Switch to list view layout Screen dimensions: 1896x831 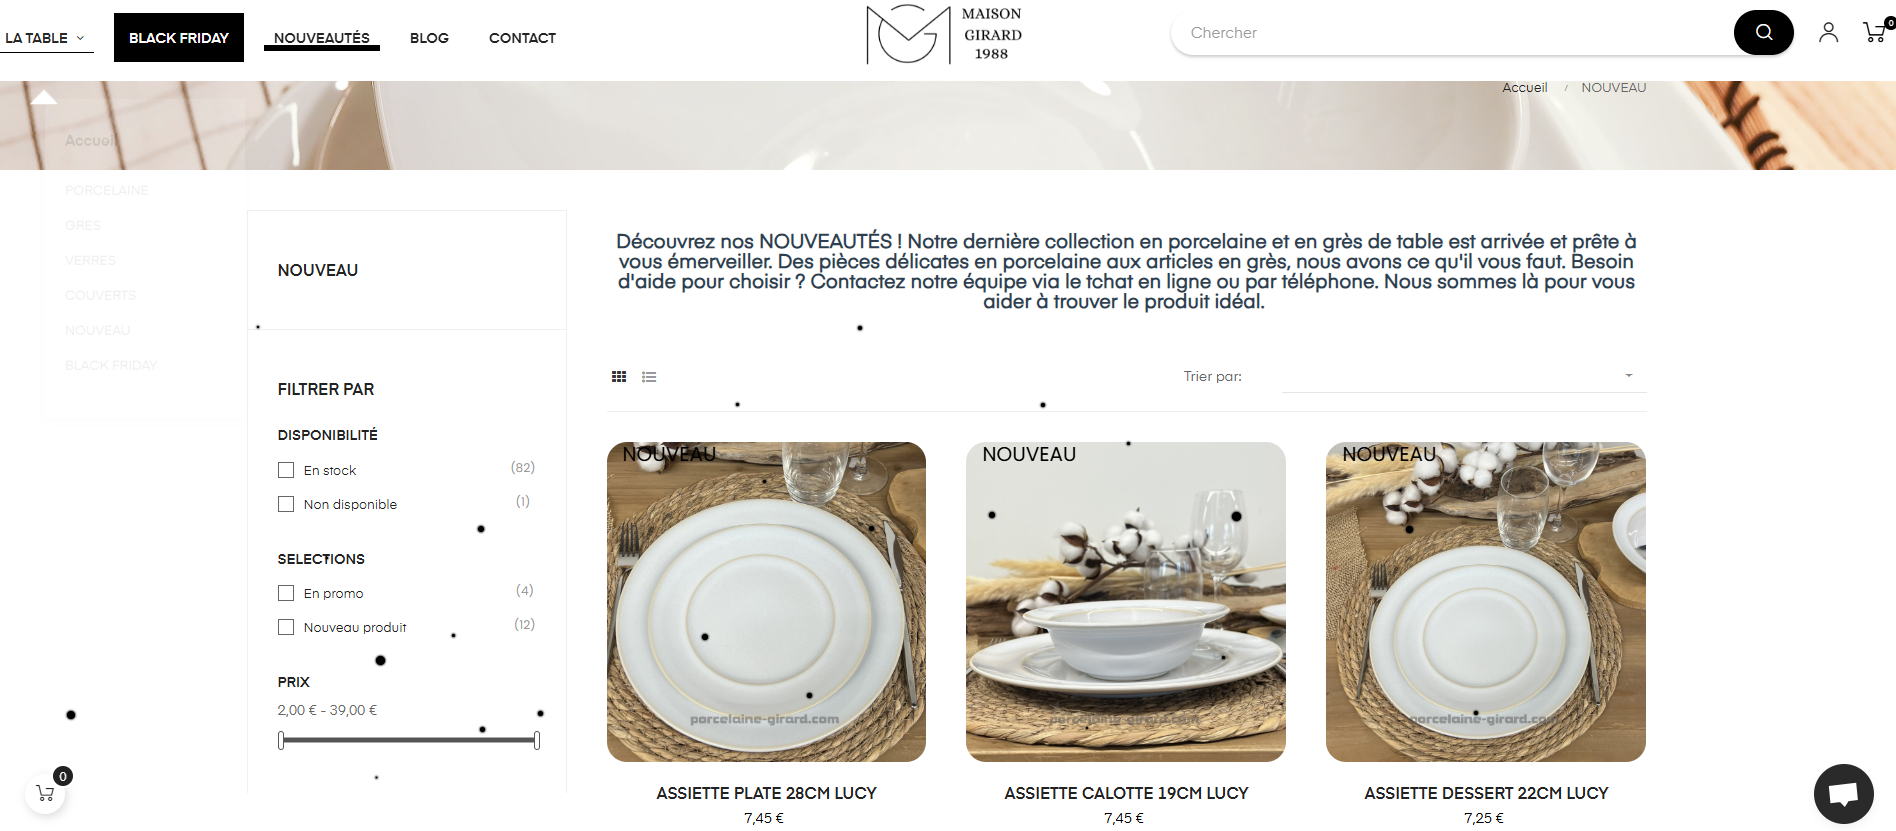tap(649, 377)
